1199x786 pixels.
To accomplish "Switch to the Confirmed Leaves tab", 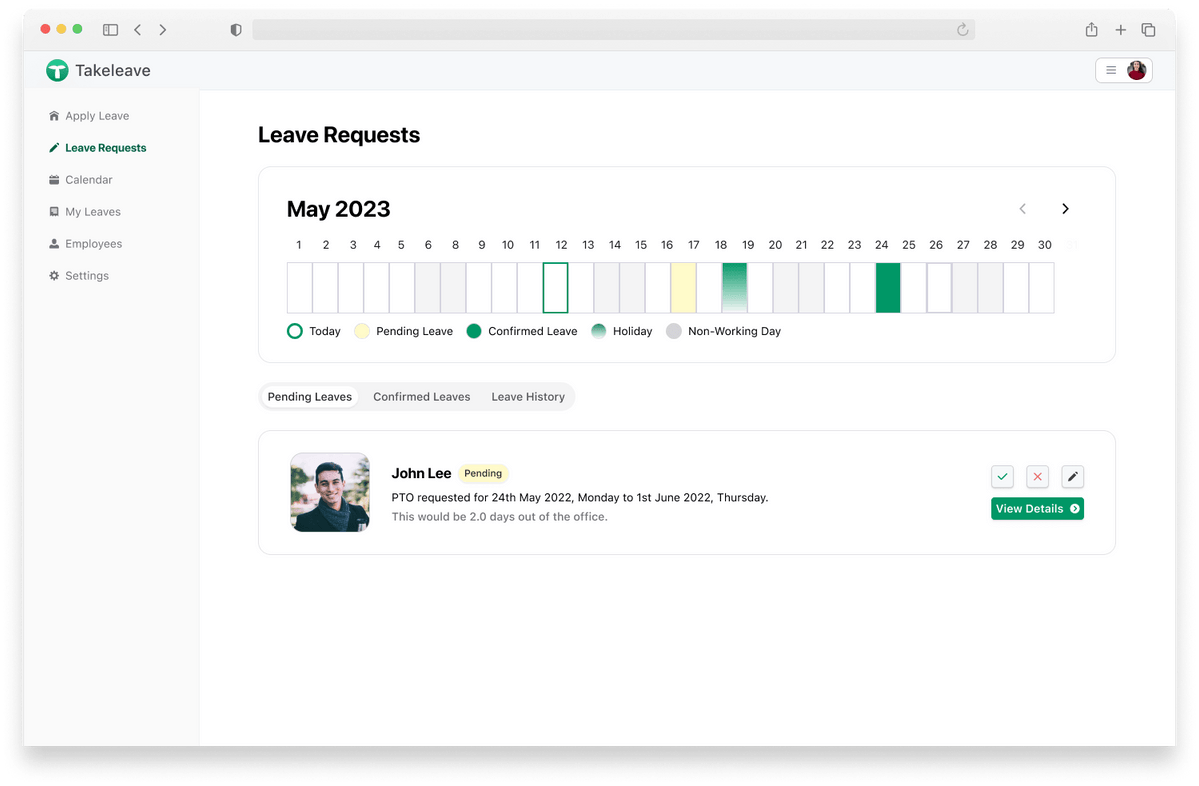I will click(421, 397).
